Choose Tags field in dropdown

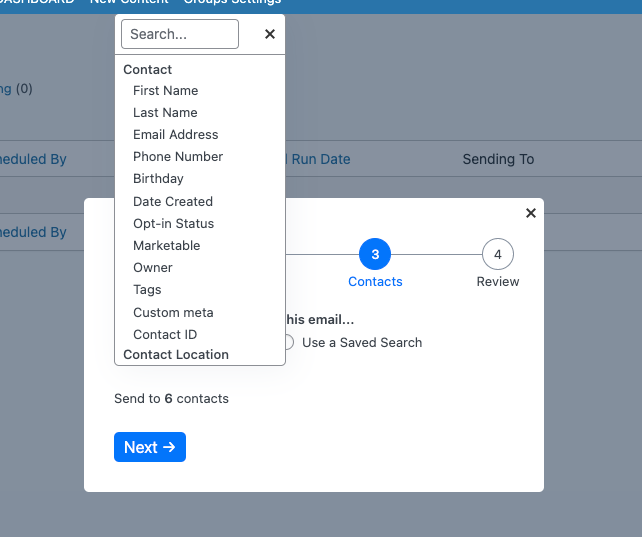tap(147, 290)
